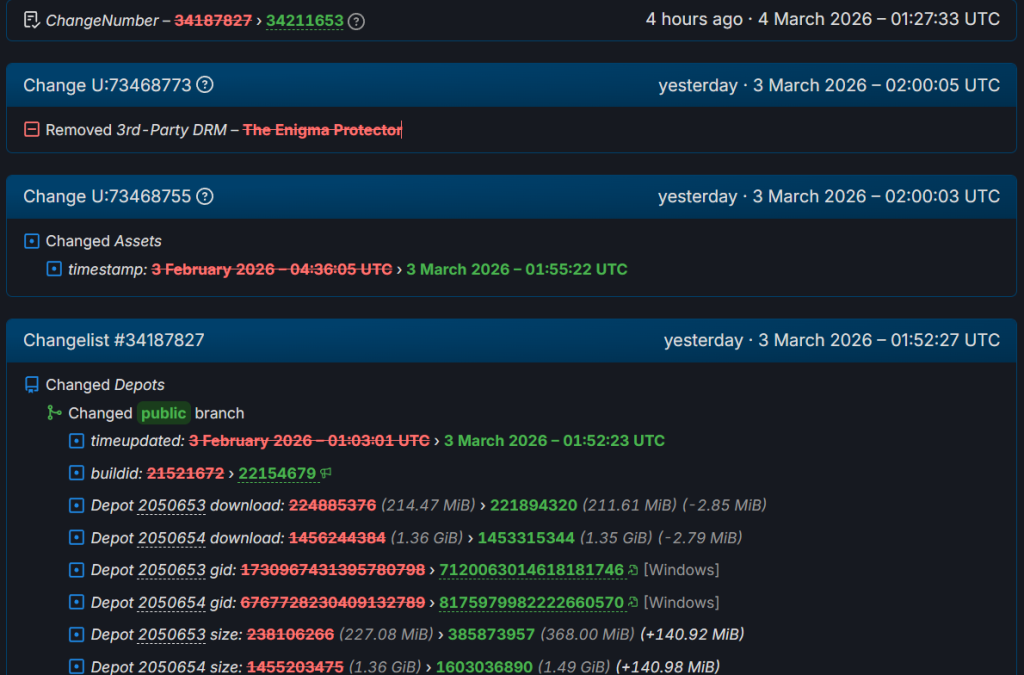The width and height of the screenshot is (1024, 675).
Task: Open the new ChangeNumber 34211653 link
Action: point(304,21)
